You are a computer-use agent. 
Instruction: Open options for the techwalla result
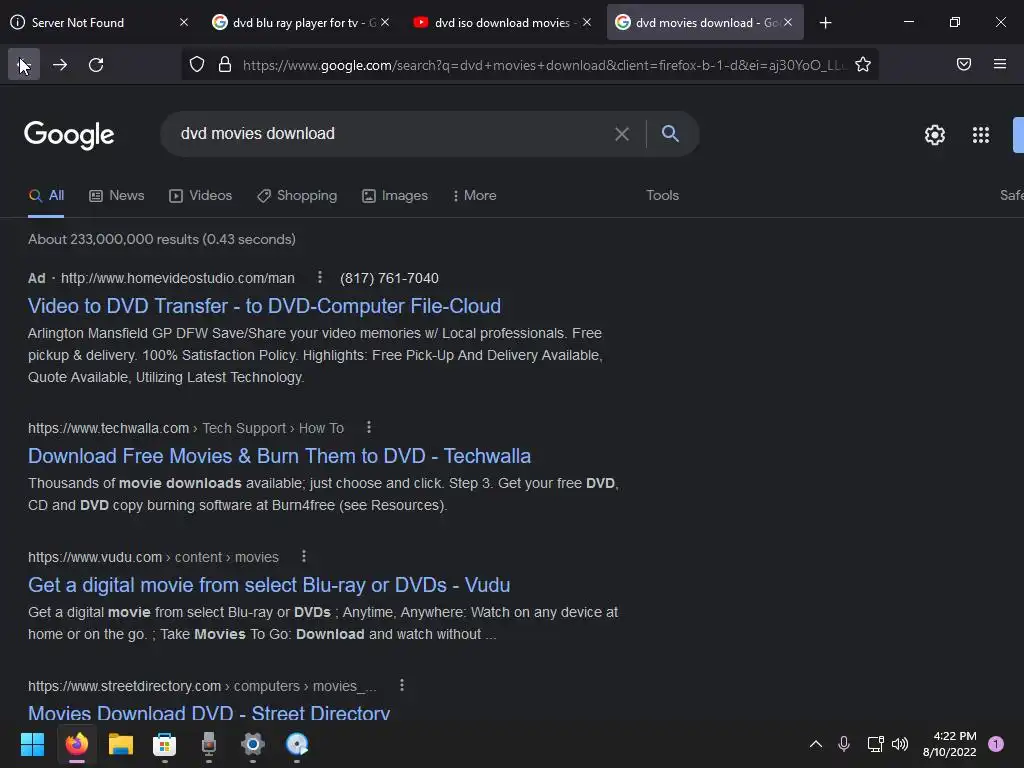[369, 427]
